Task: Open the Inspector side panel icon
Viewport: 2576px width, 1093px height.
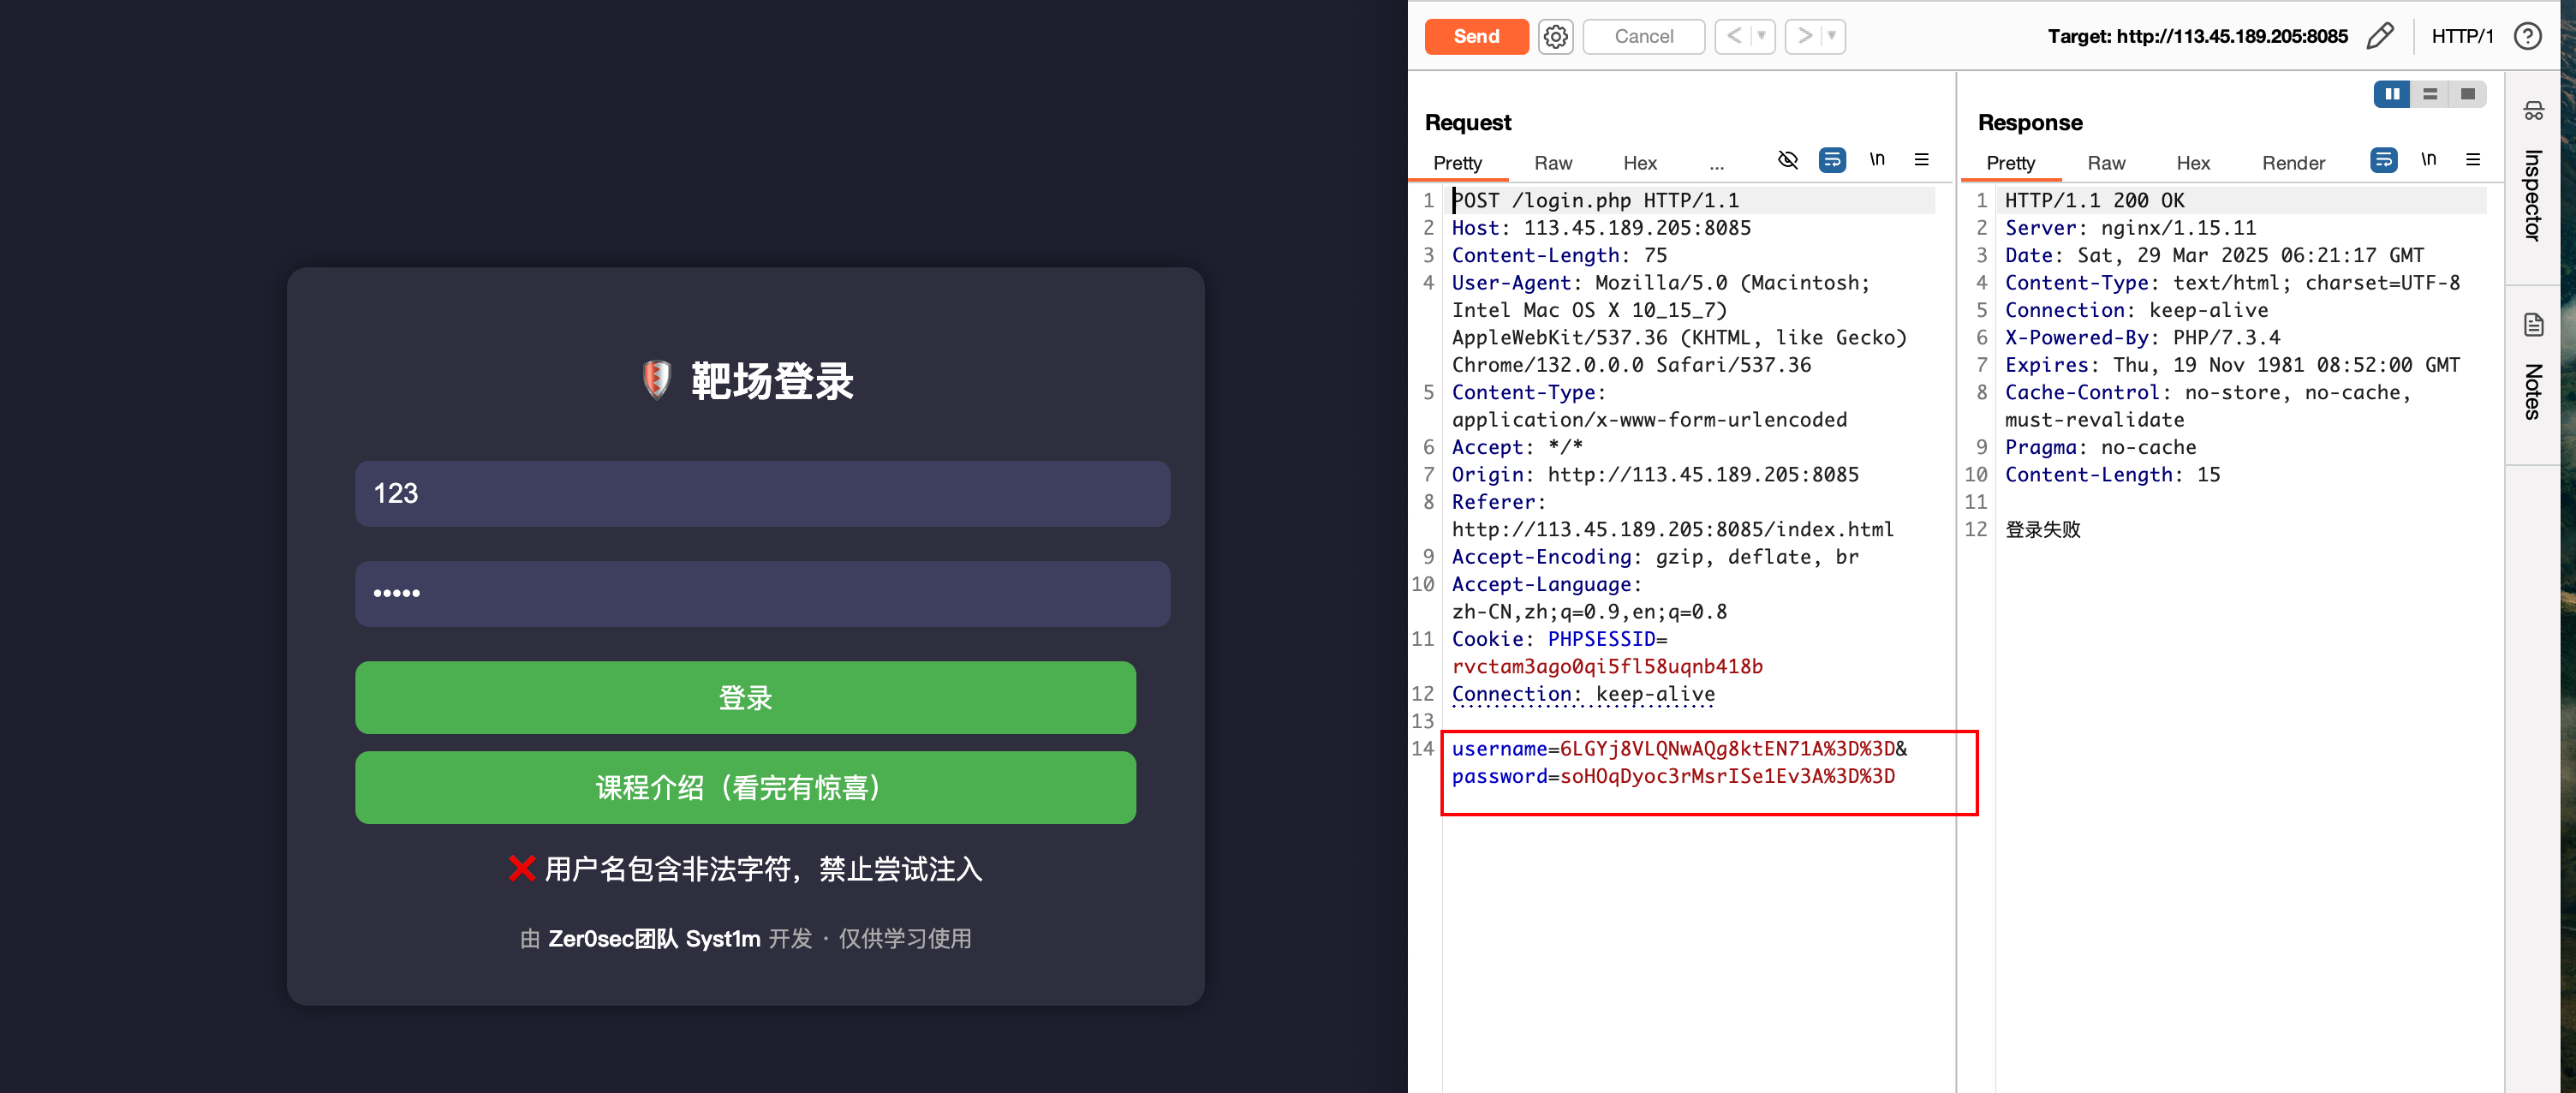Action: click(x=2533, y=111)
